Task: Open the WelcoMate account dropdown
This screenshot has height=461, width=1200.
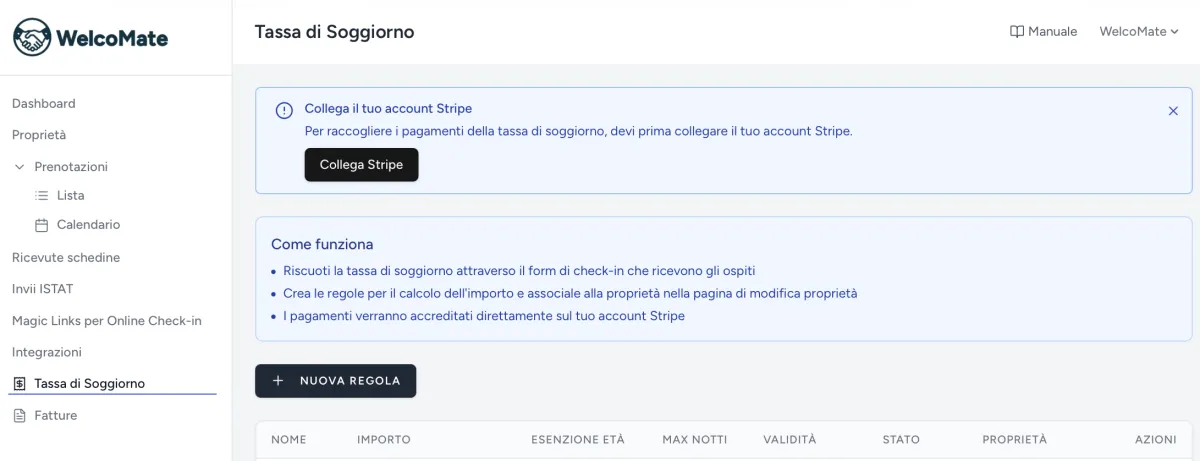Action: [1138, 32]
